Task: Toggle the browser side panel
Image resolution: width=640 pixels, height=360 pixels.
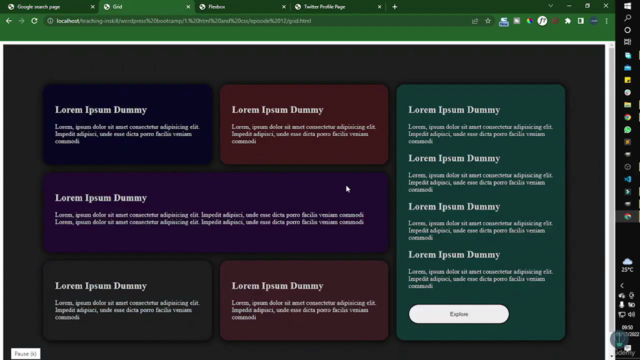Action: coord(580,21)
